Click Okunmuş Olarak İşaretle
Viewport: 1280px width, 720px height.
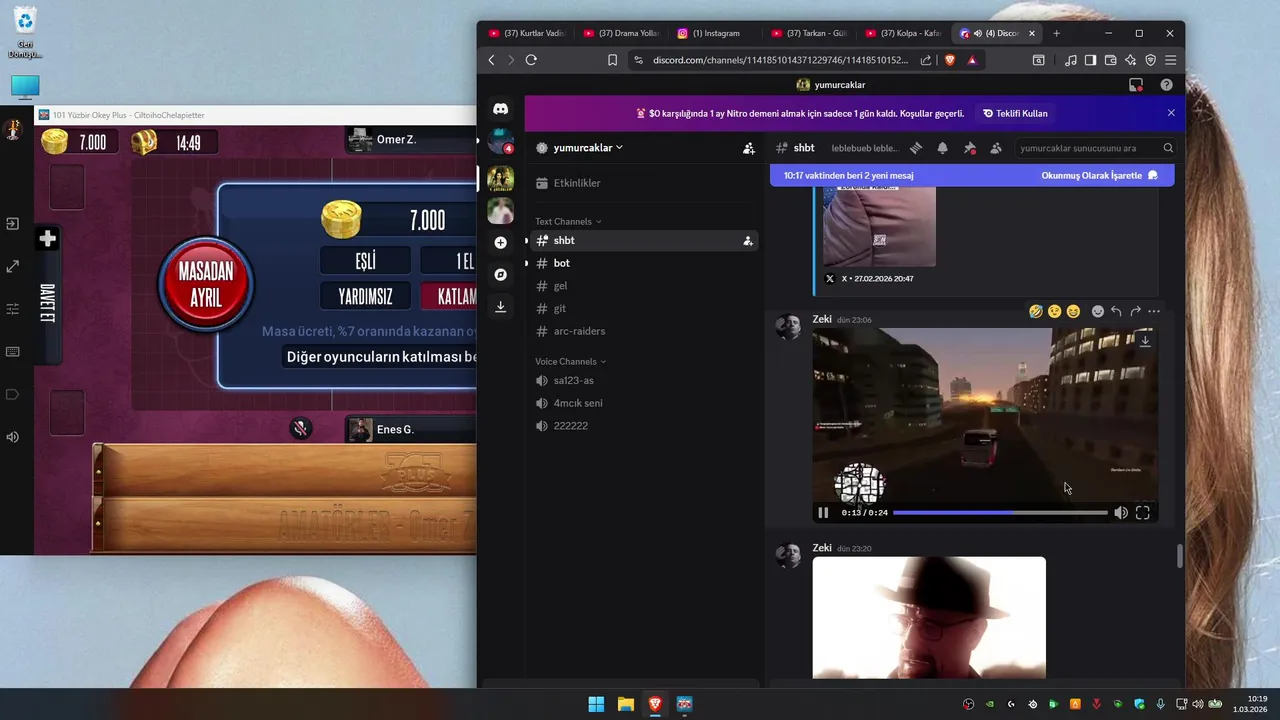pyautogui.click(x=1100, y=175)
